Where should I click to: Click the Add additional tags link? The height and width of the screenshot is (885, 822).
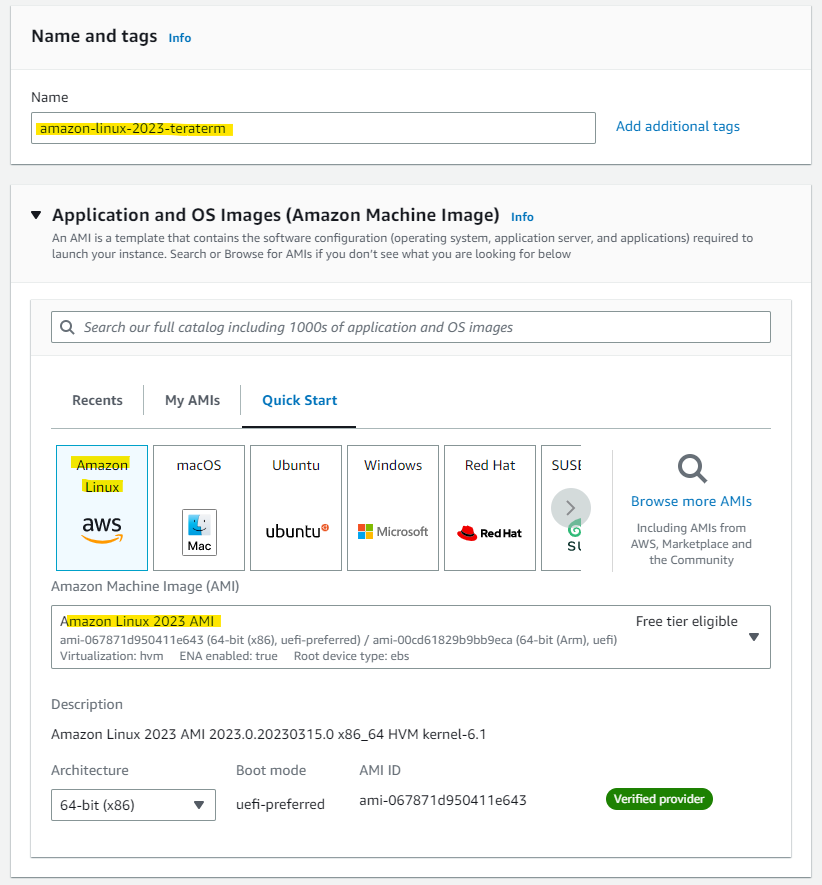677,126
